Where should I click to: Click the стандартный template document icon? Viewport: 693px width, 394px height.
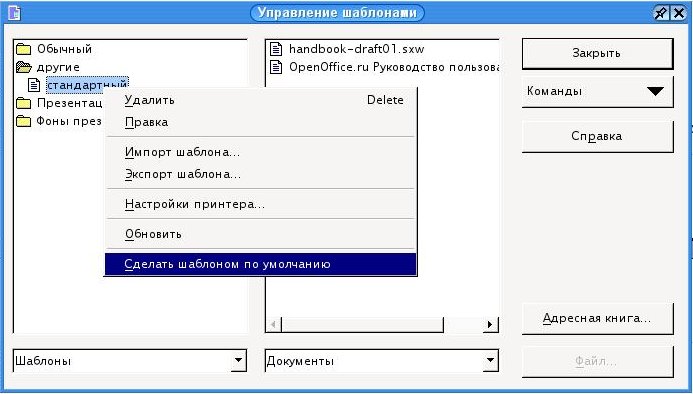(x=34, y=85)
